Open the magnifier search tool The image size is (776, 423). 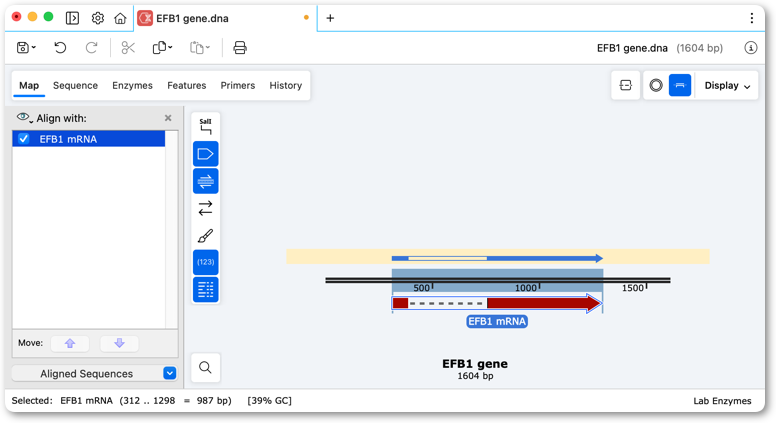(205, 368)
